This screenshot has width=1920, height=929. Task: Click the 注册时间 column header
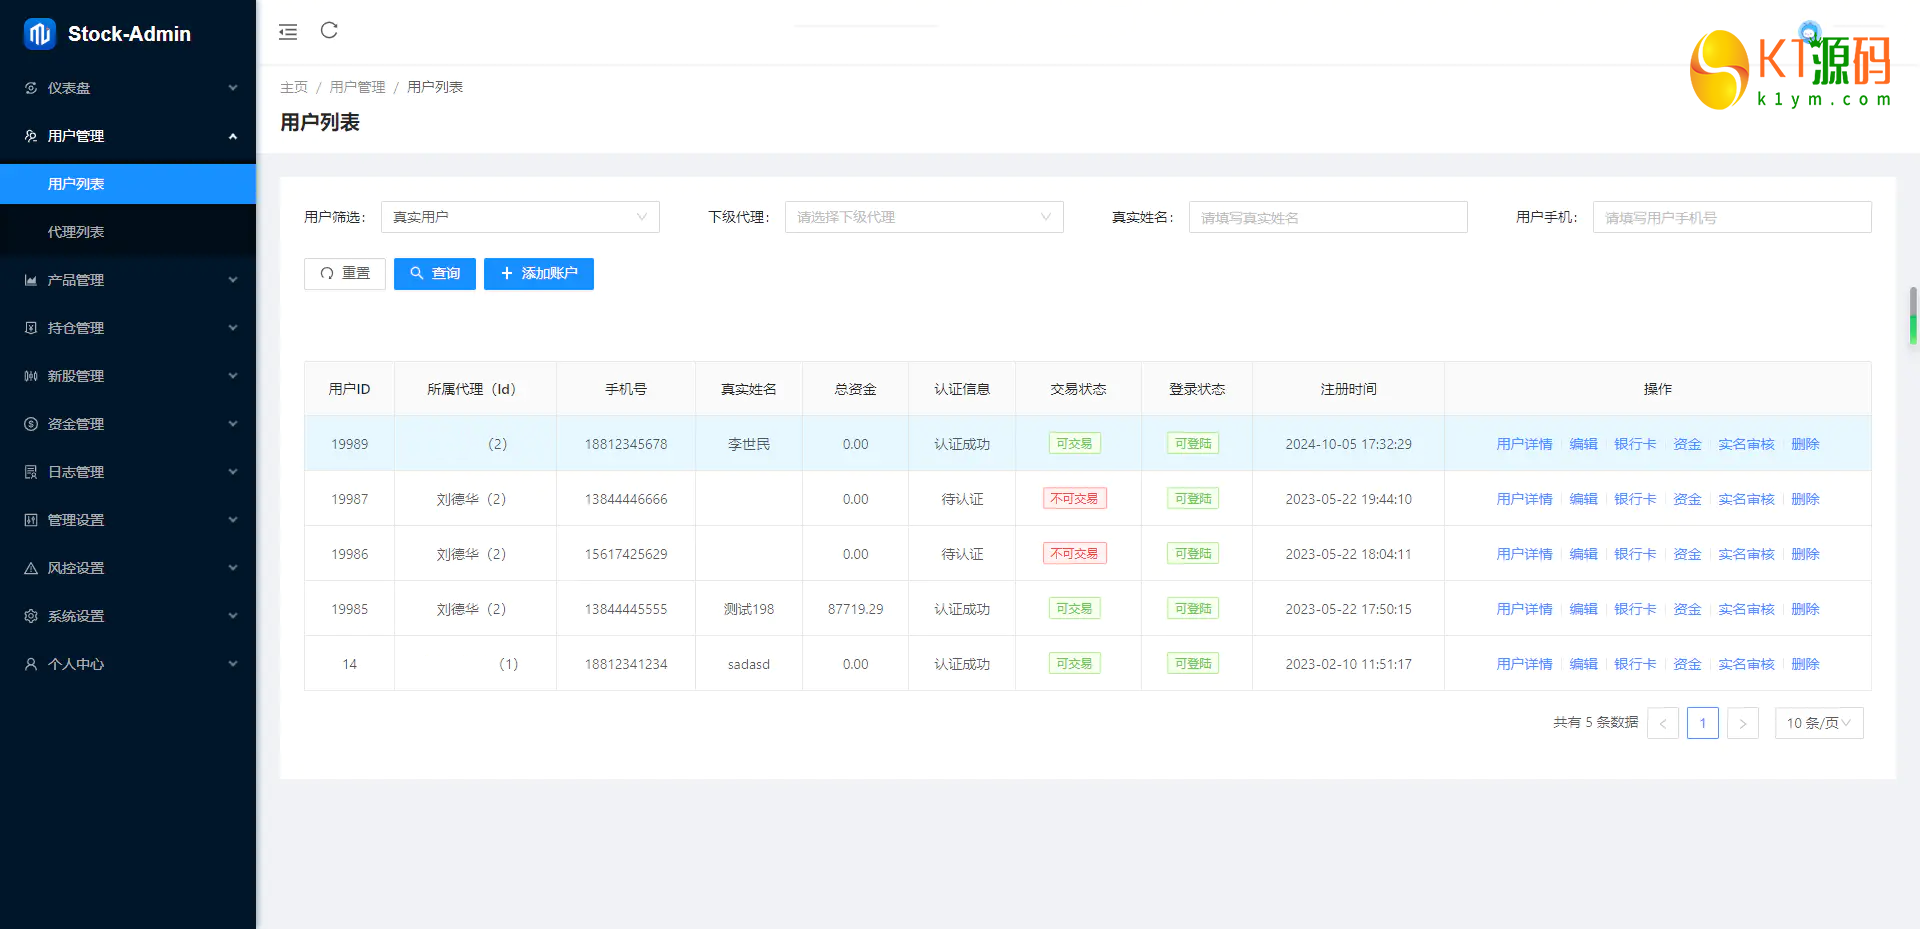tap(1348, 389)
